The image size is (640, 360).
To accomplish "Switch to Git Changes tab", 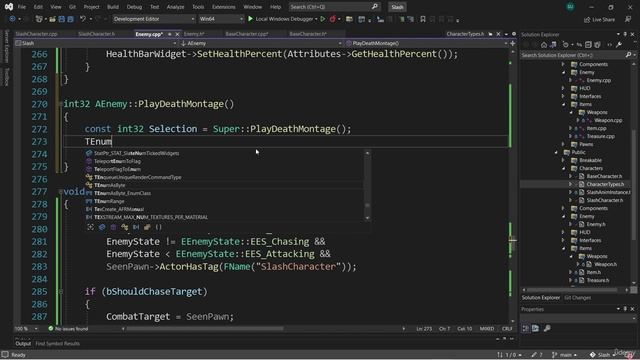I will click(577, 298).
